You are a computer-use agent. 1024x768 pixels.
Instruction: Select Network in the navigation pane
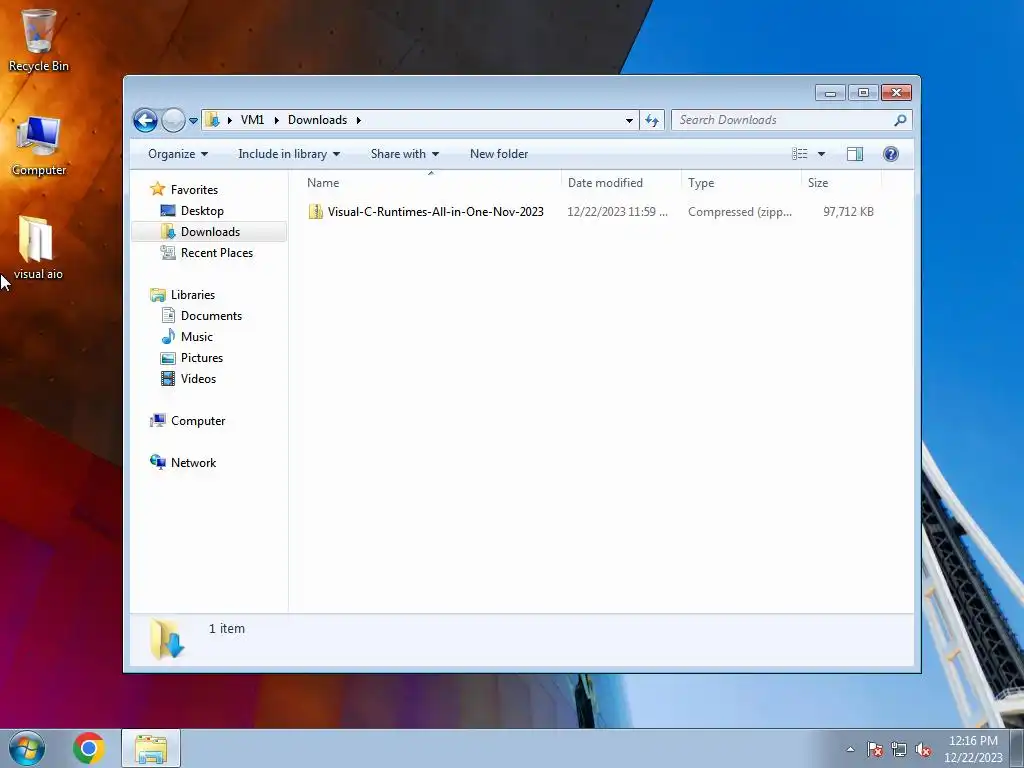[x=193, y=462]
